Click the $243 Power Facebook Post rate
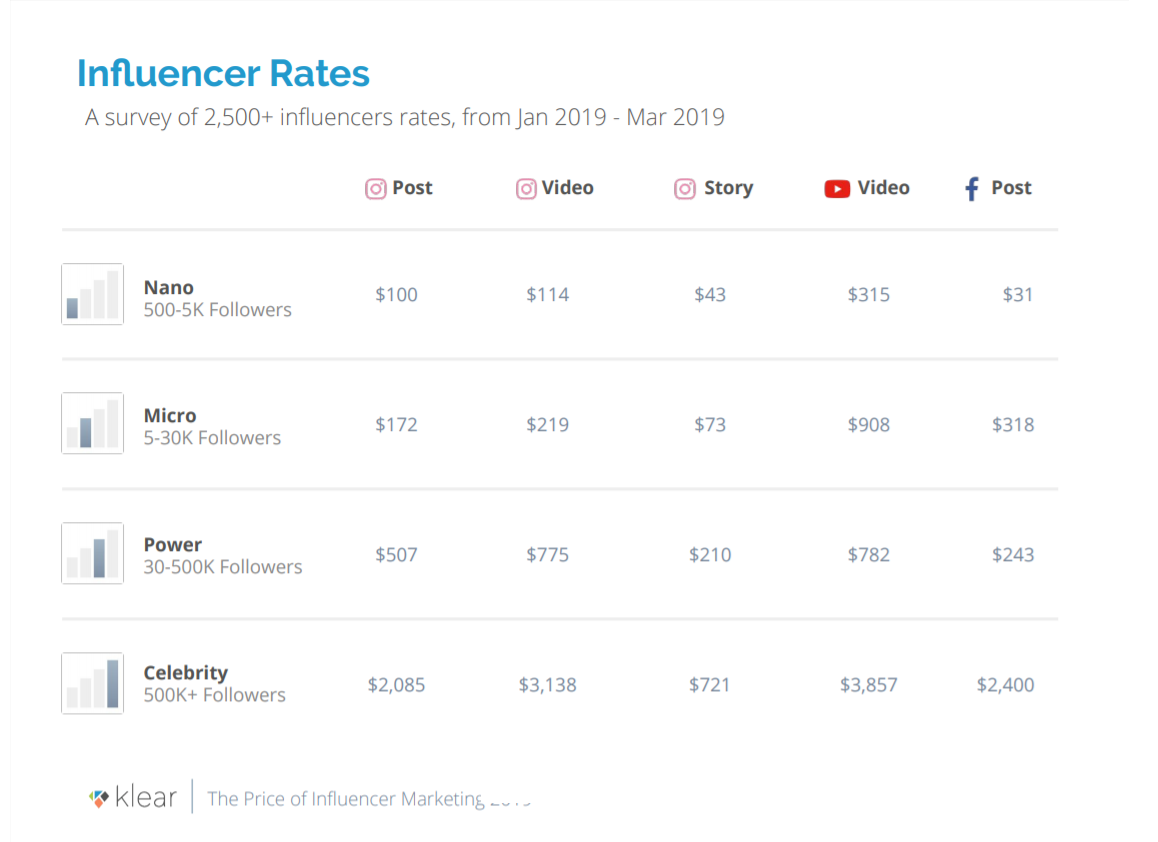Viewport: 1158px width, 842px height. pyautogui.click(x=1012, y=555)
